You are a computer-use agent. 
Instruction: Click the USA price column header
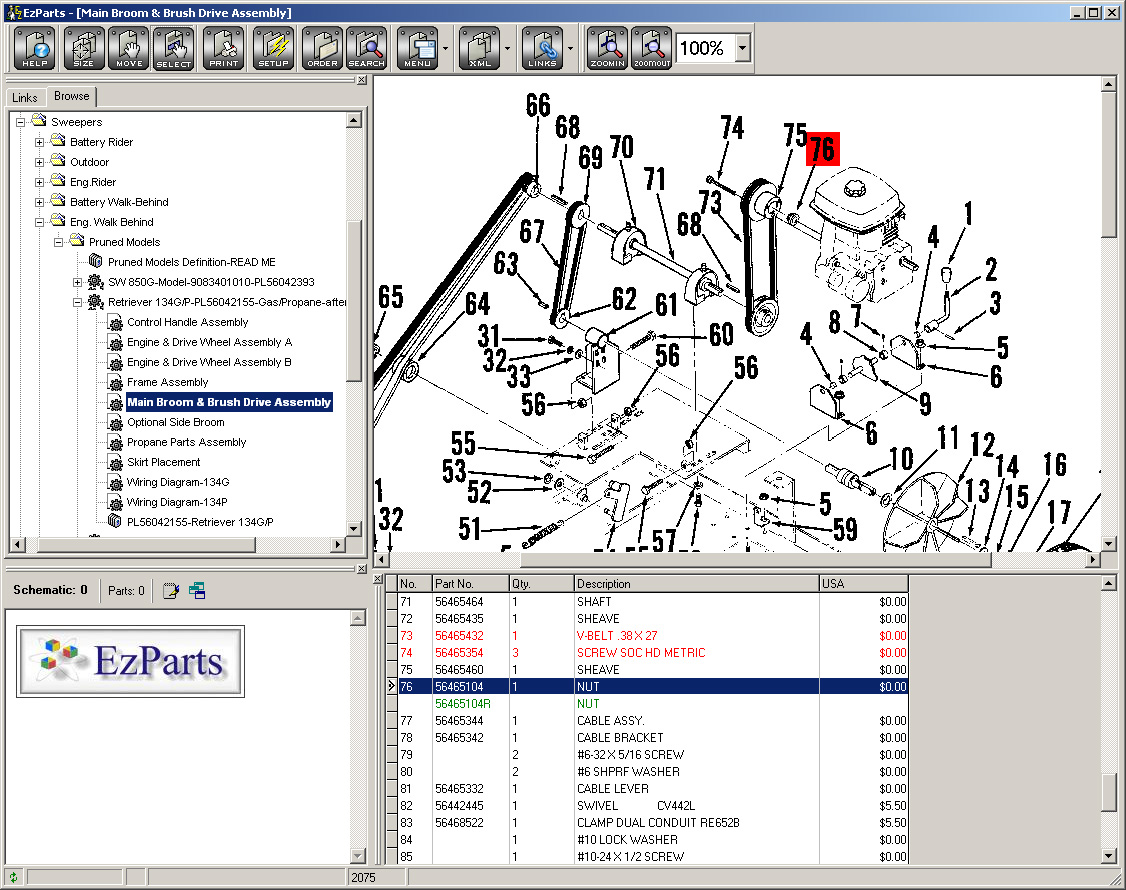click(x=864, y=584)
